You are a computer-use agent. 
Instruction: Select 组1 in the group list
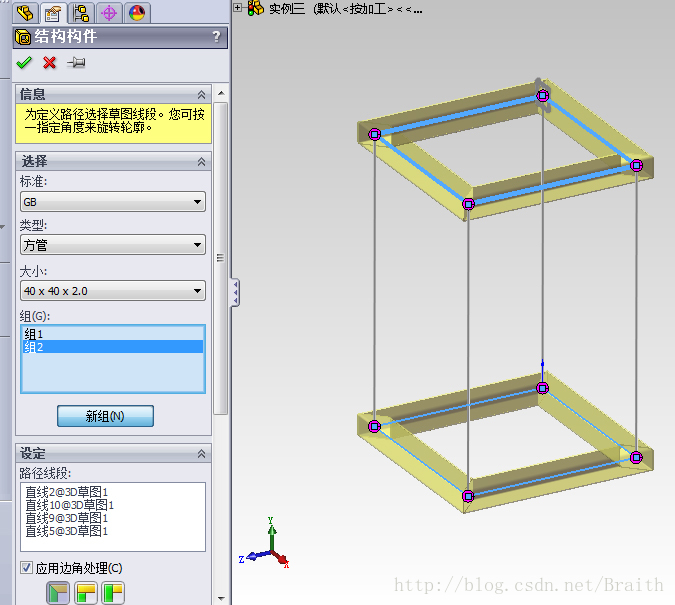tap(113, 334)
